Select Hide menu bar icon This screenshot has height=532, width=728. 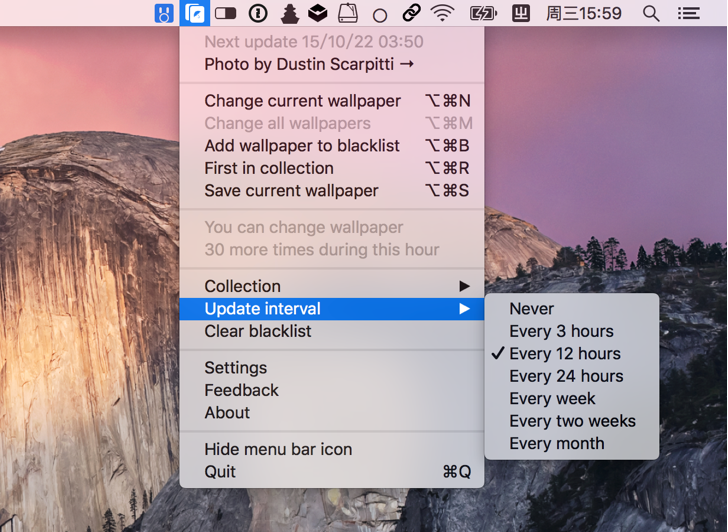[332, 449]
